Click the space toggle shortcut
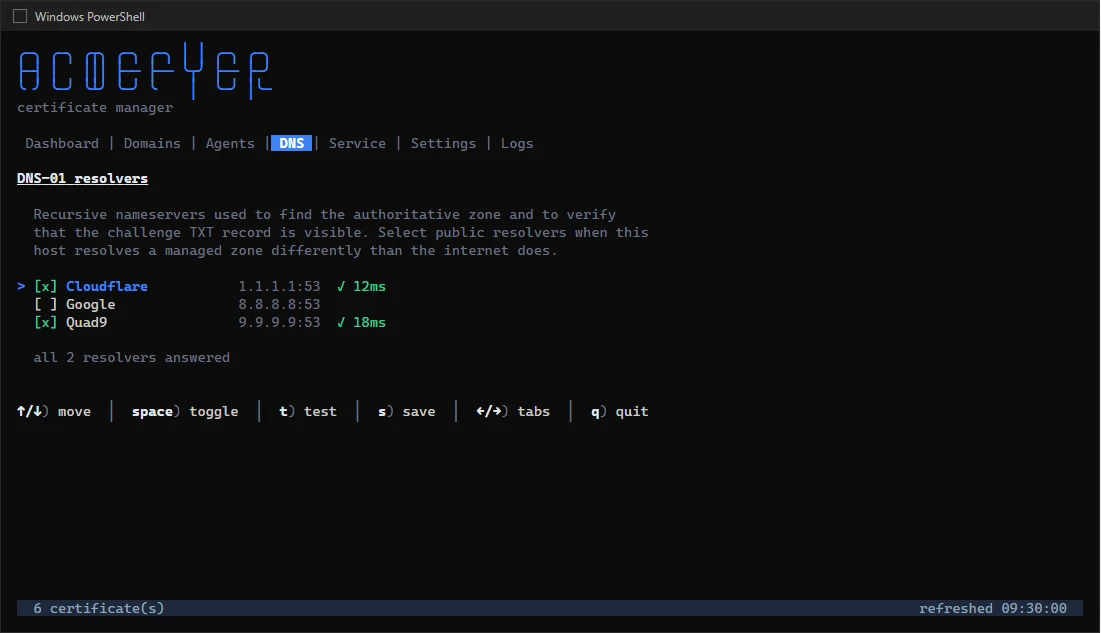The width and height of the screenshot is (1101, 633). 185,412
